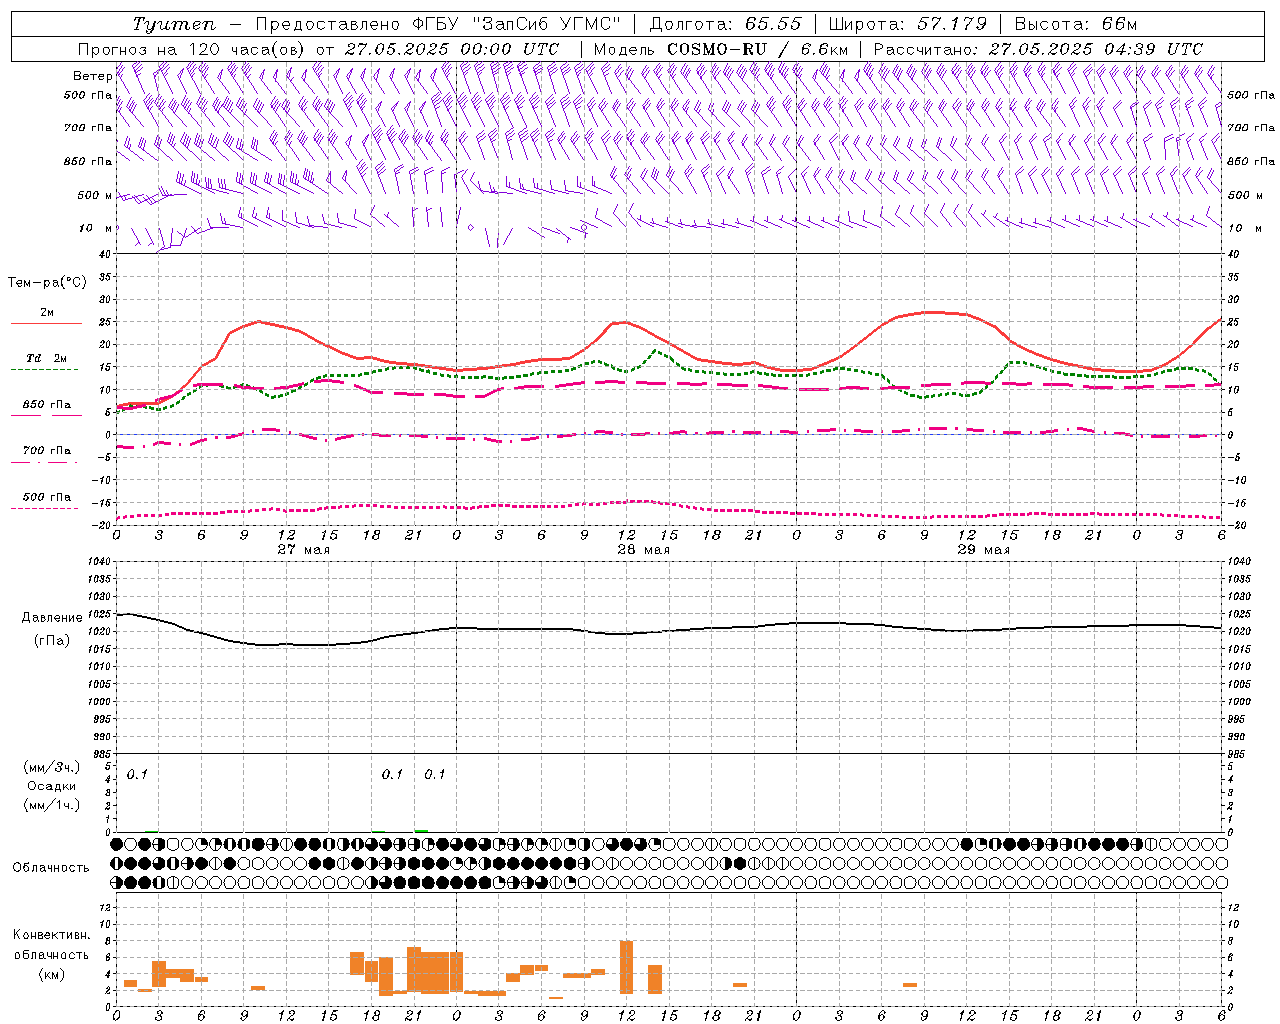Select the "Модель COSMO-RU / 6.6км" label
Image resolution: width=1280 pixels, height=1024 pixels.
coord(721,49)
